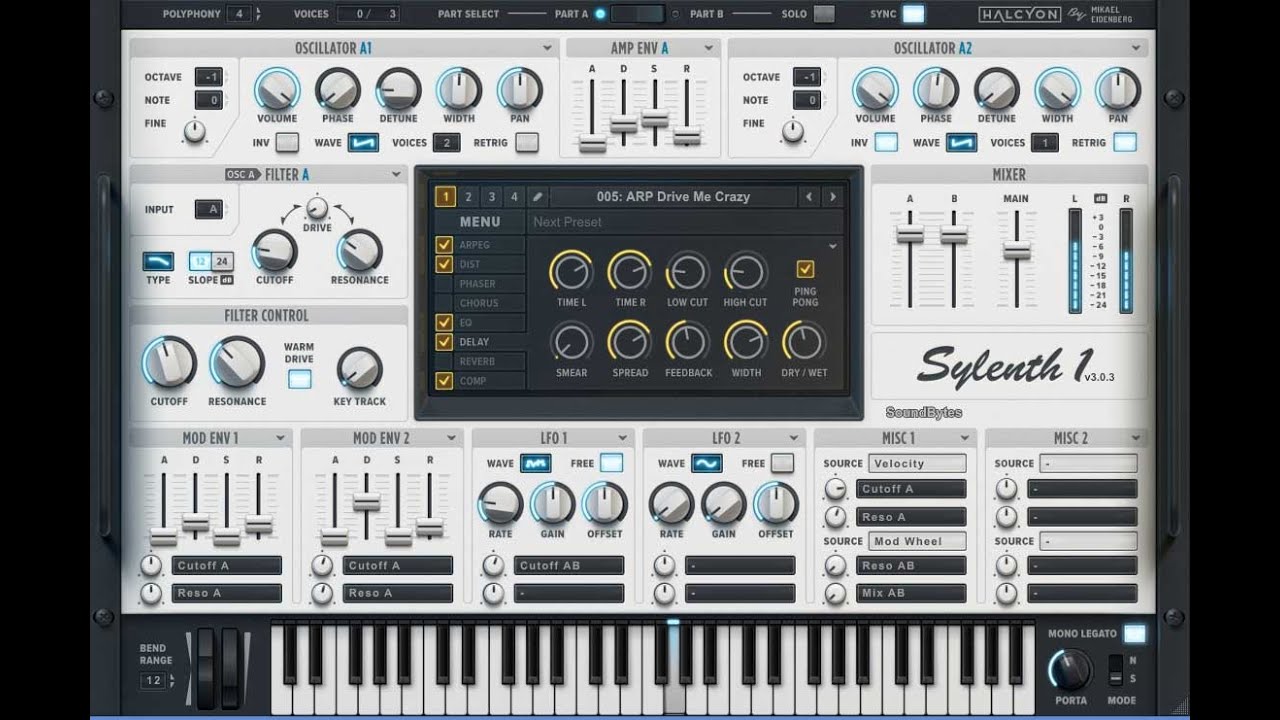Click the Oscillator A1 Octave value field
Viewport: 1280px width, 720px height.
tap(209, 77)
